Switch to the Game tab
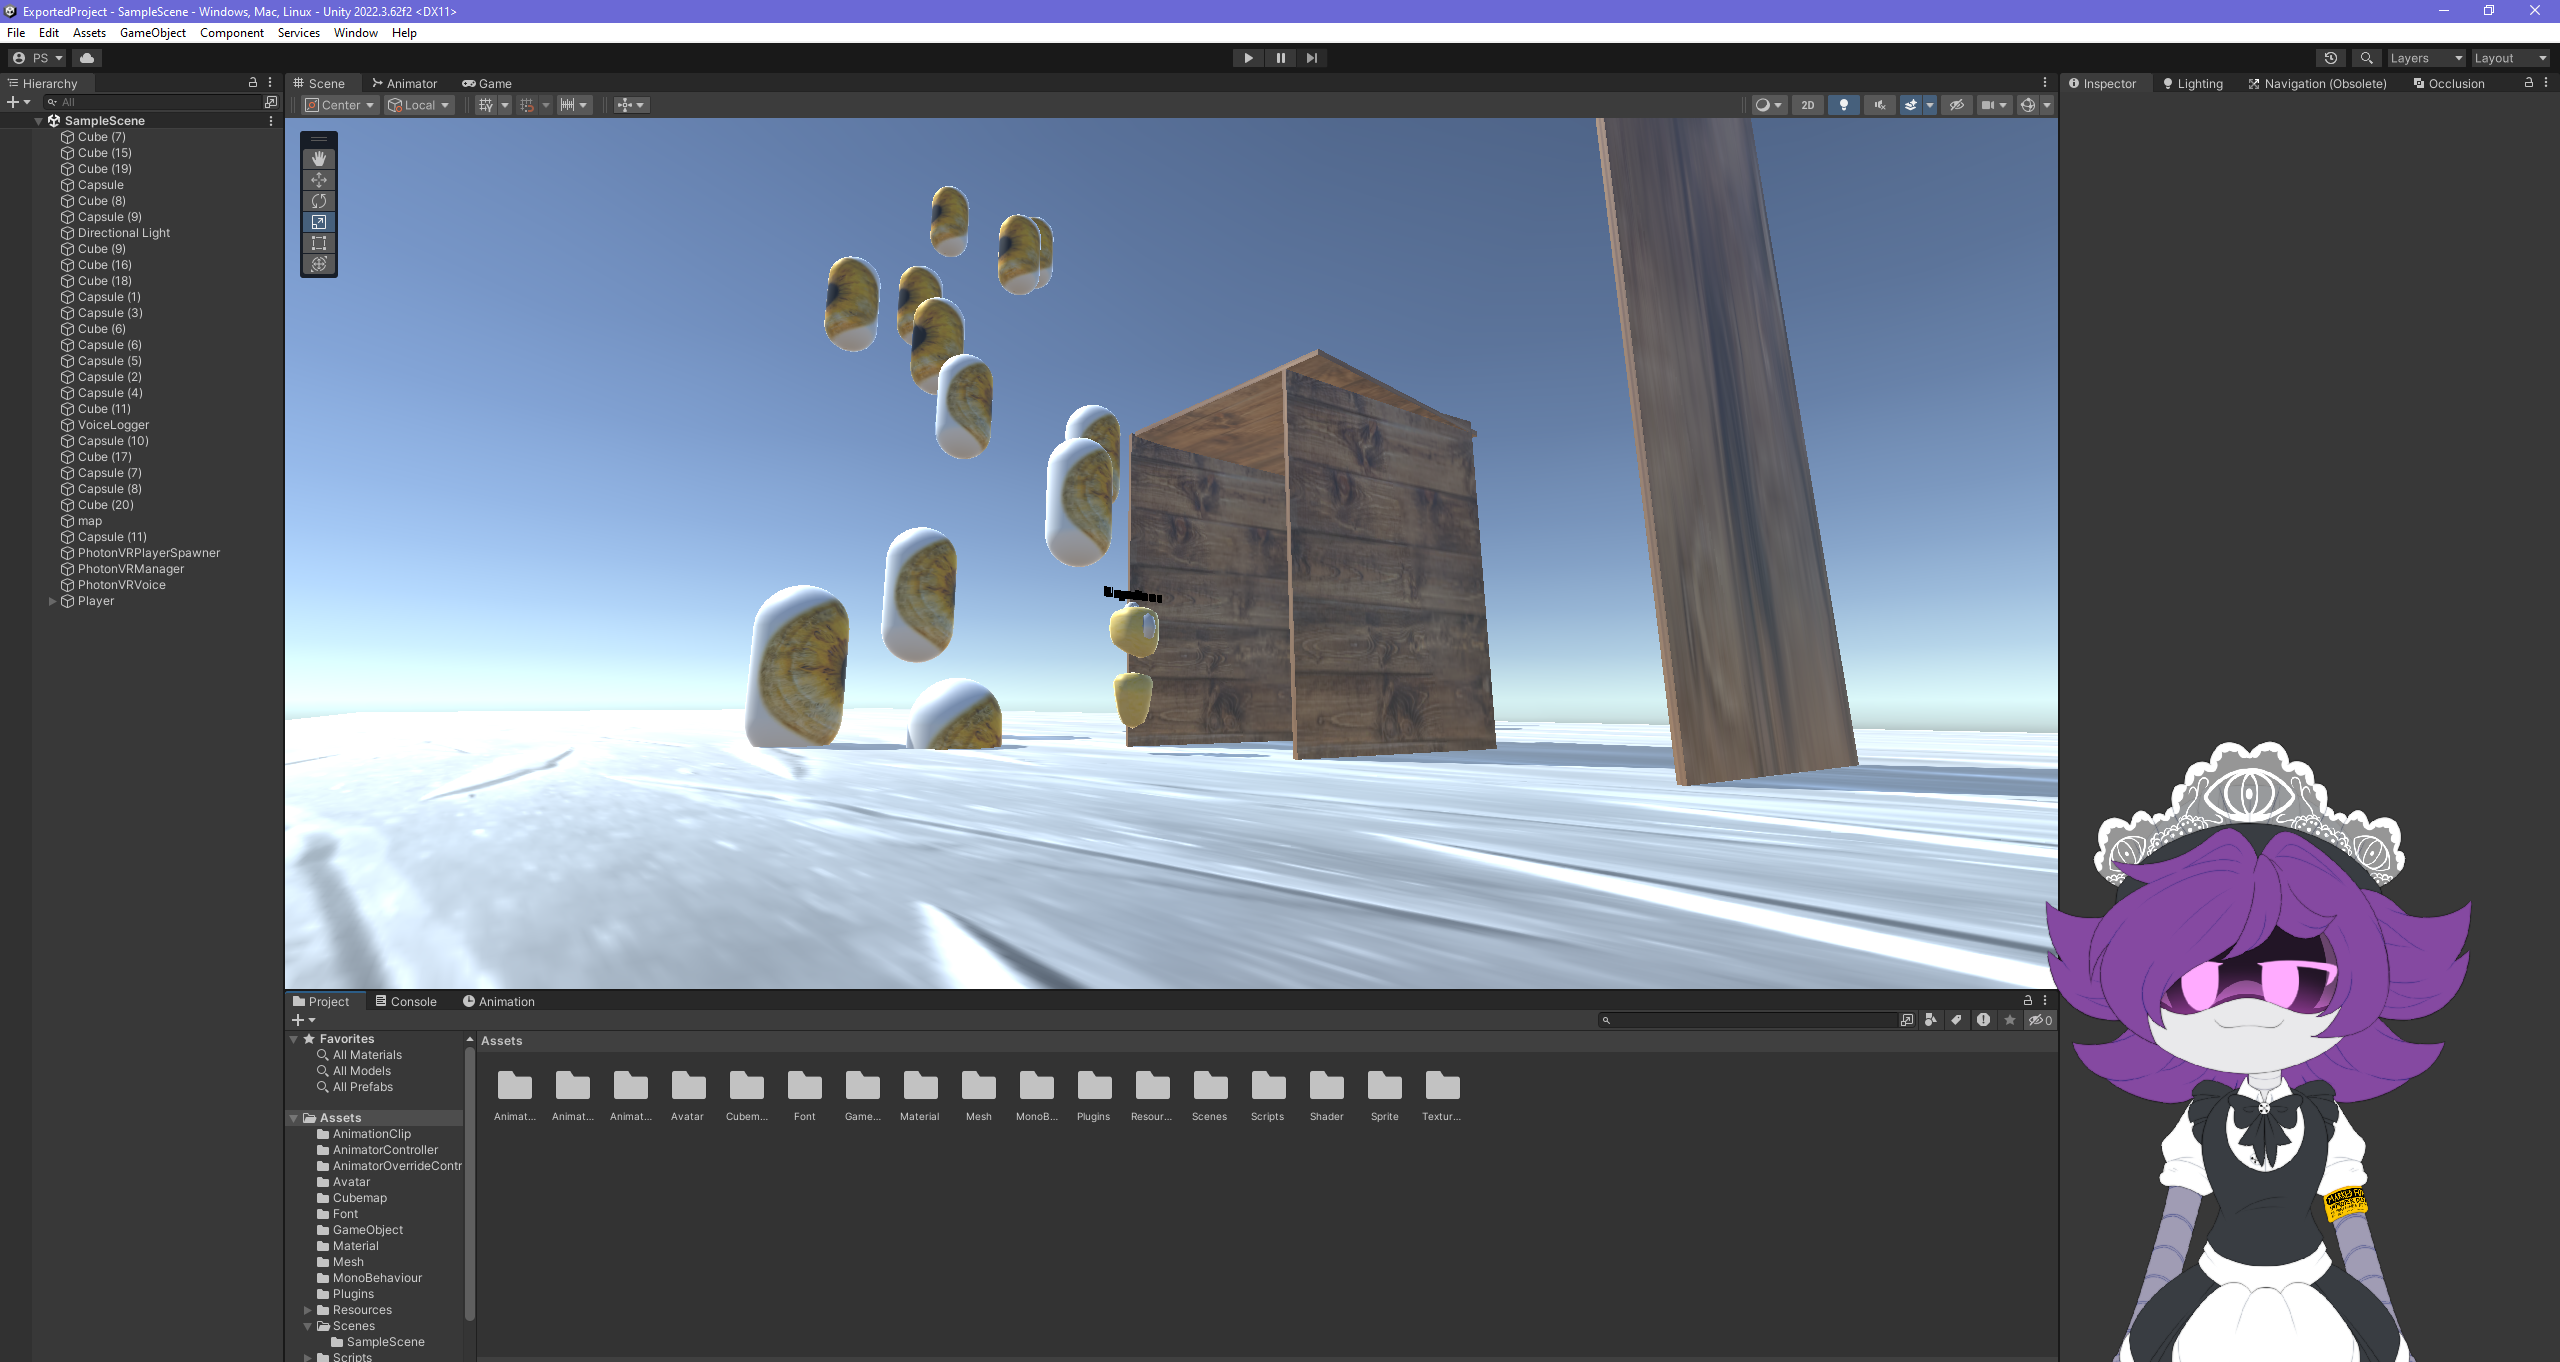Screen dimensions: 2560x1362 [x=487, y=84]
